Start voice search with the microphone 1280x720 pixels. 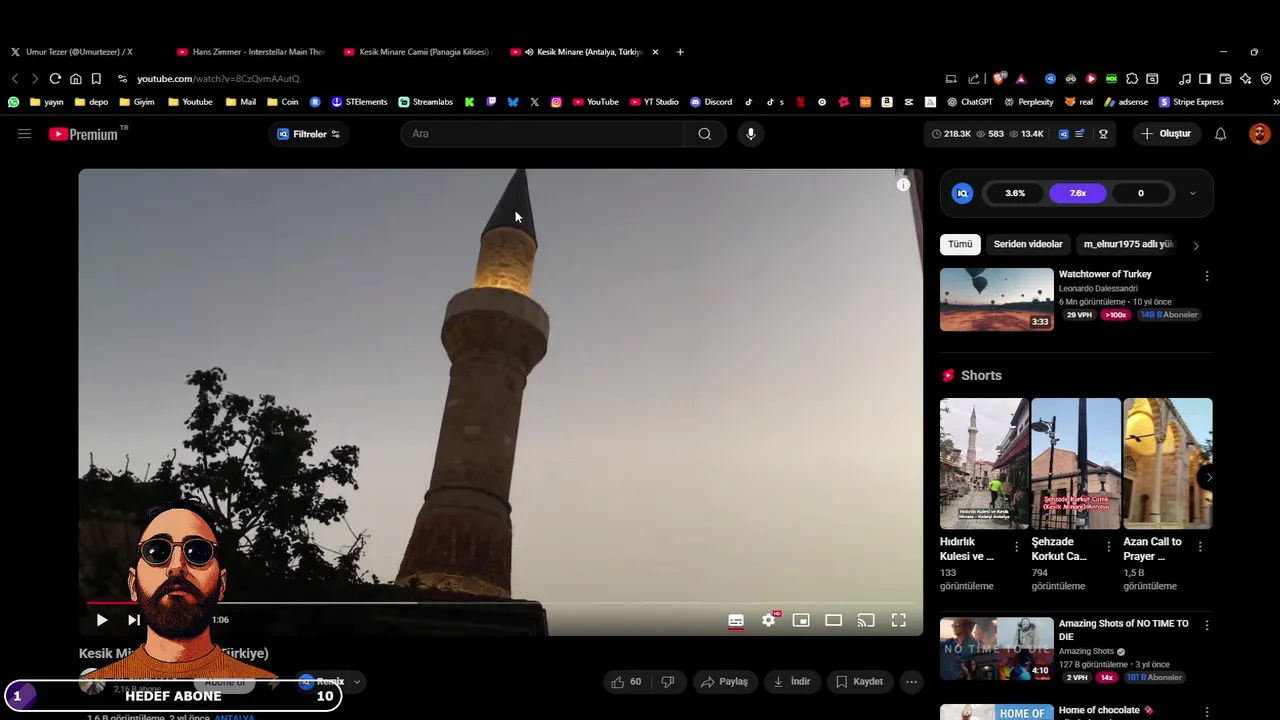(751, 134)
